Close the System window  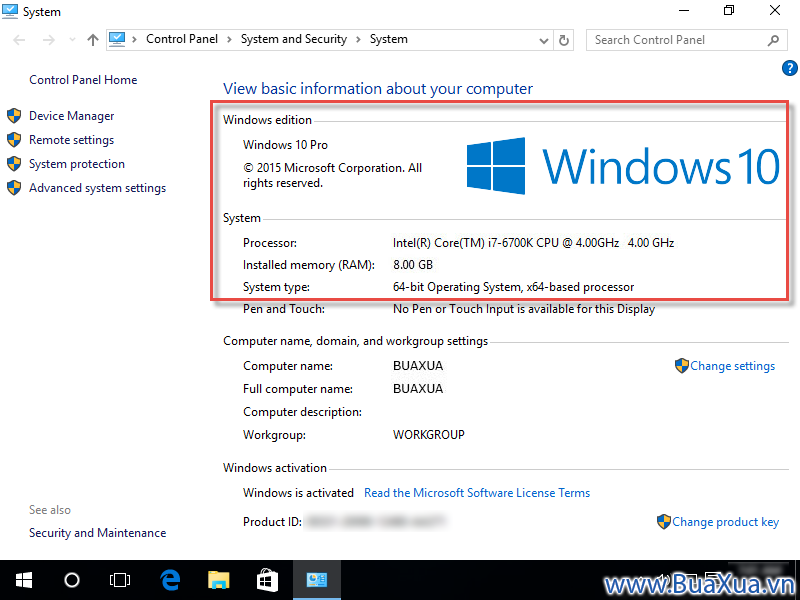coord(774,10)
